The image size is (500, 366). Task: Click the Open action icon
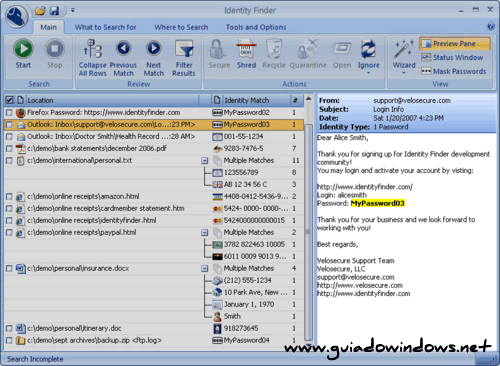click(342, 49)
